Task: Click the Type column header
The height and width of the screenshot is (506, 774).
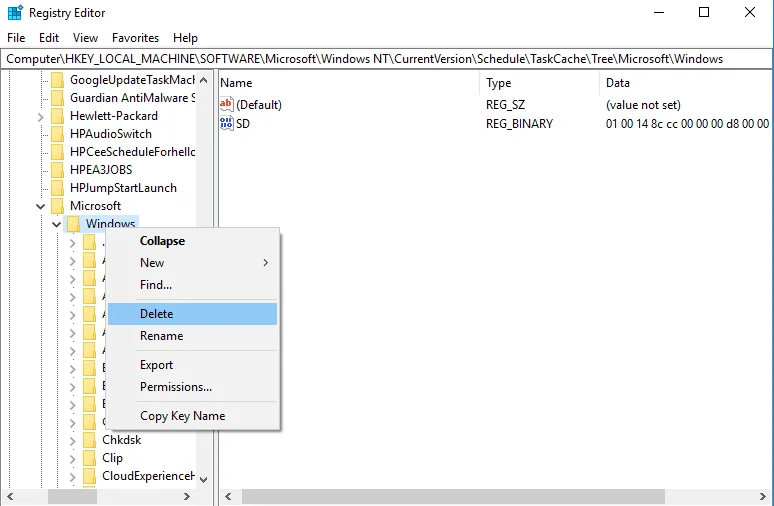Action: 540,83
